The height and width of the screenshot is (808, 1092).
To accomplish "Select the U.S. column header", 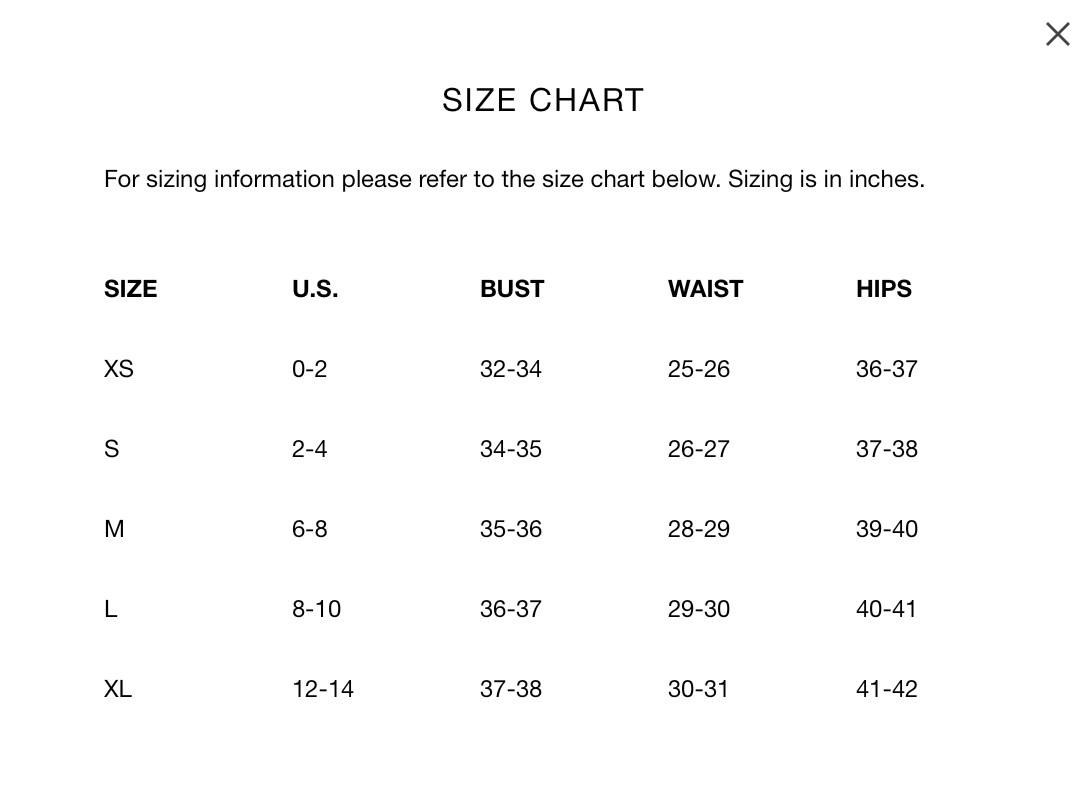I will (315, 289).
